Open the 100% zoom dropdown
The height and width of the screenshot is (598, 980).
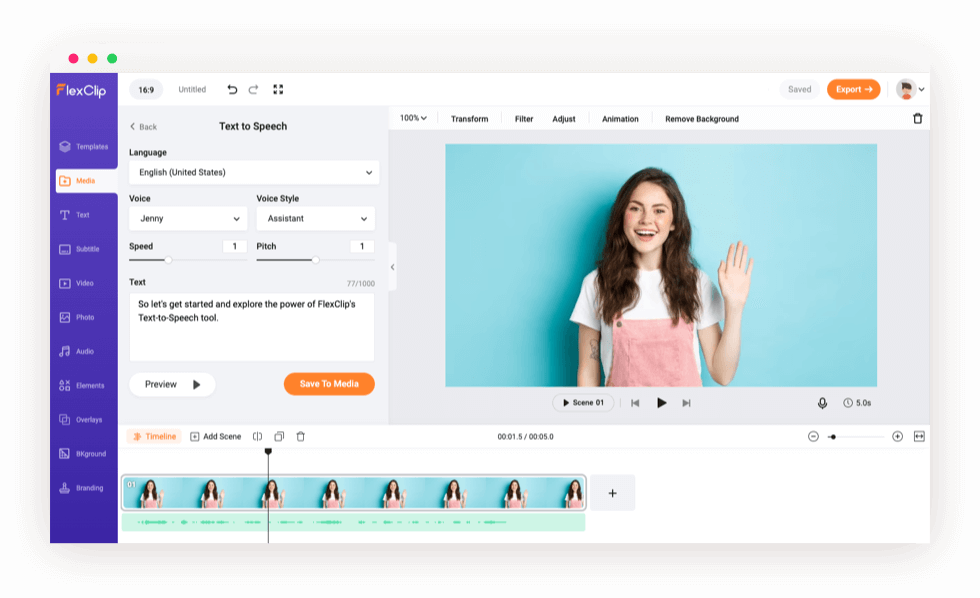click(413, 118)
